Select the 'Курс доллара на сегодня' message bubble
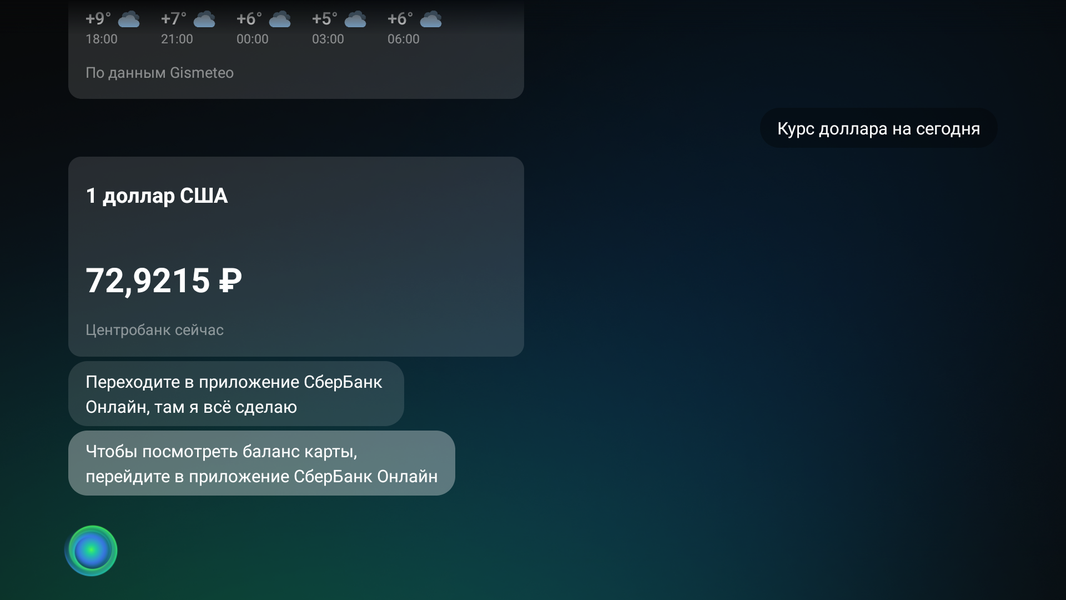1066x600 pixels. coord(878,128)
